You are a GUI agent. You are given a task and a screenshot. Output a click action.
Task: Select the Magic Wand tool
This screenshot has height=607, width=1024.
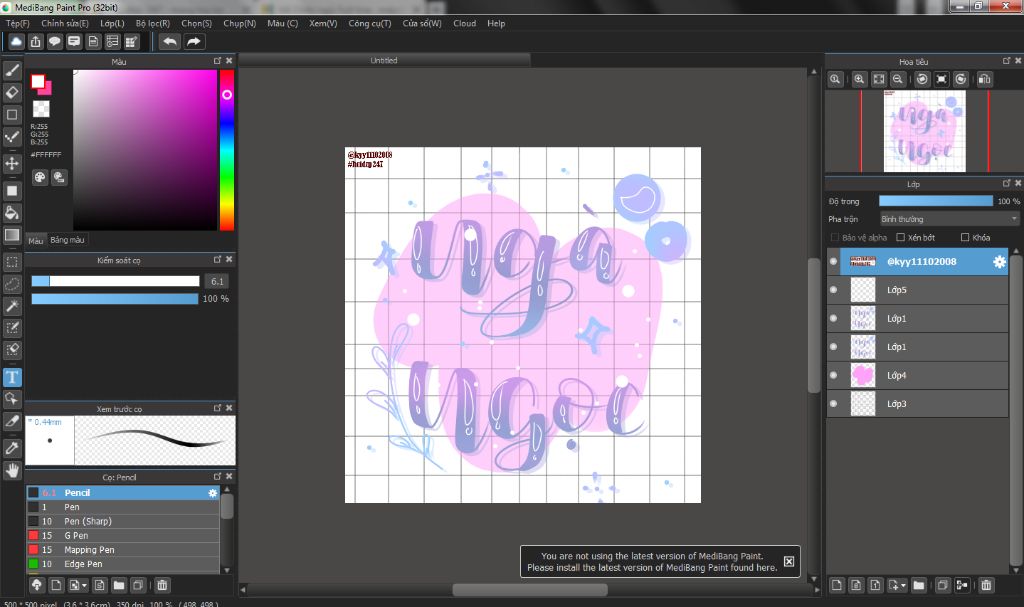pos(12,306)
